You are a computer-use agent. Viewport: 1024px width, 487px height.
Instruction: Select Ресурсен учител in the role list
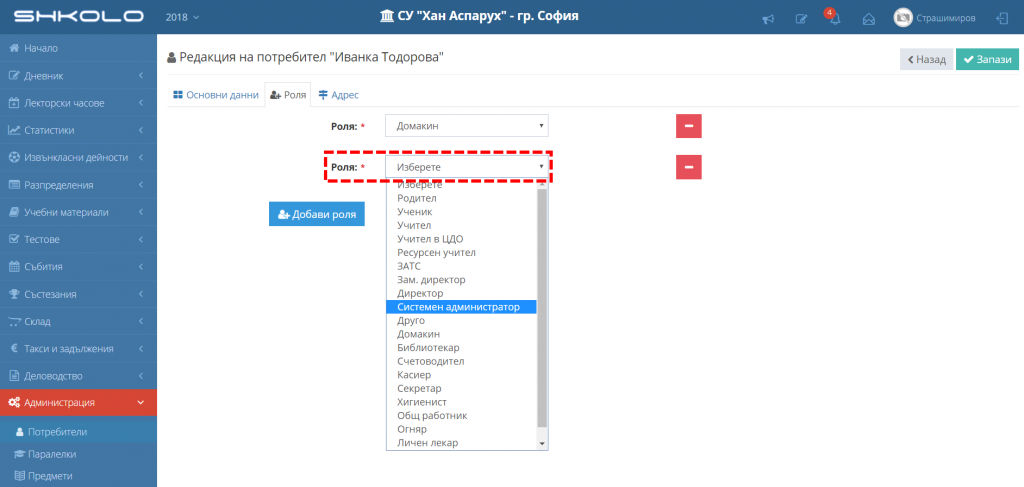(461, 252)
